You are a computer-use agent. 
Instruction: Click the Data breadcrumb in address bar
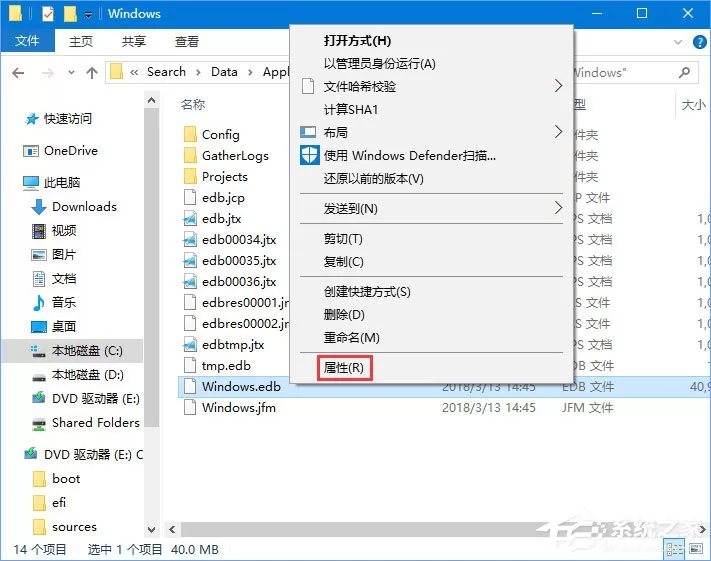(224, 72)
